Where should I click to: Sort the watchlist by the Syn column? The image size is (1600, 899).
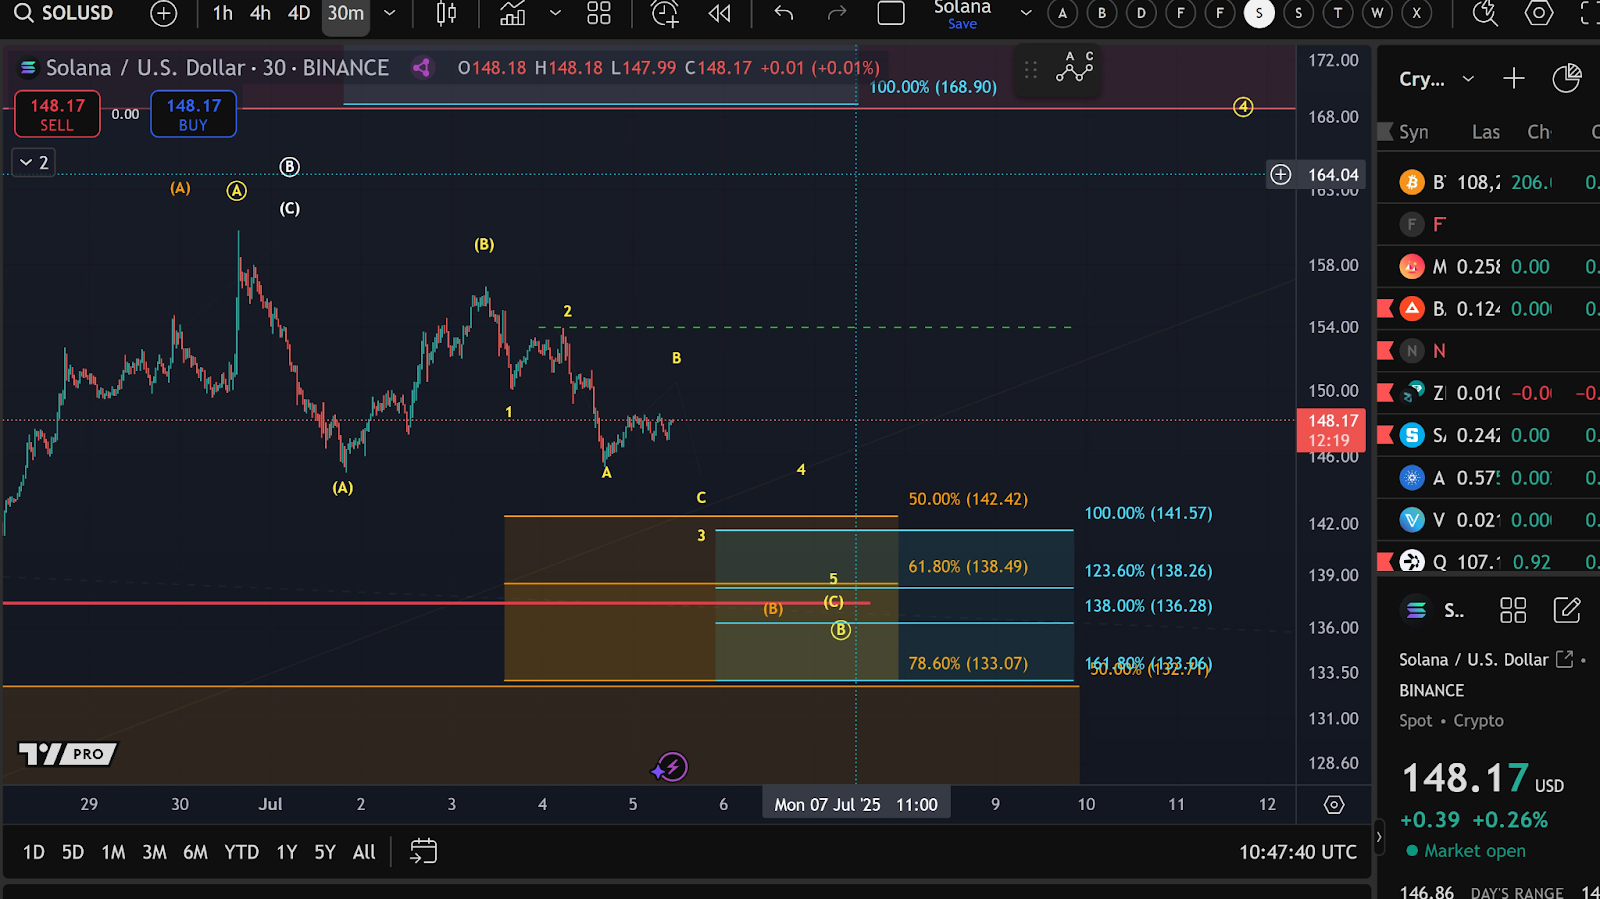[1413, 132]
